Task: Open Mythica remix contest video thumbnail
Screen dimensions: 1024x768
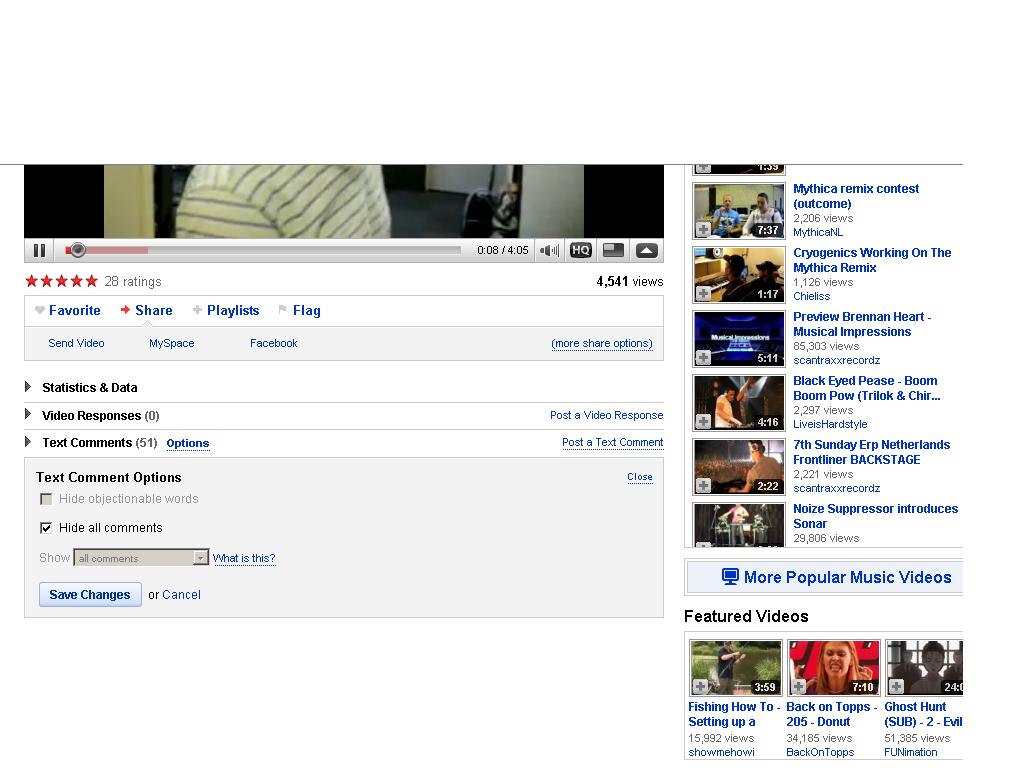Action: pyautogui.click(x=739, y=211)
